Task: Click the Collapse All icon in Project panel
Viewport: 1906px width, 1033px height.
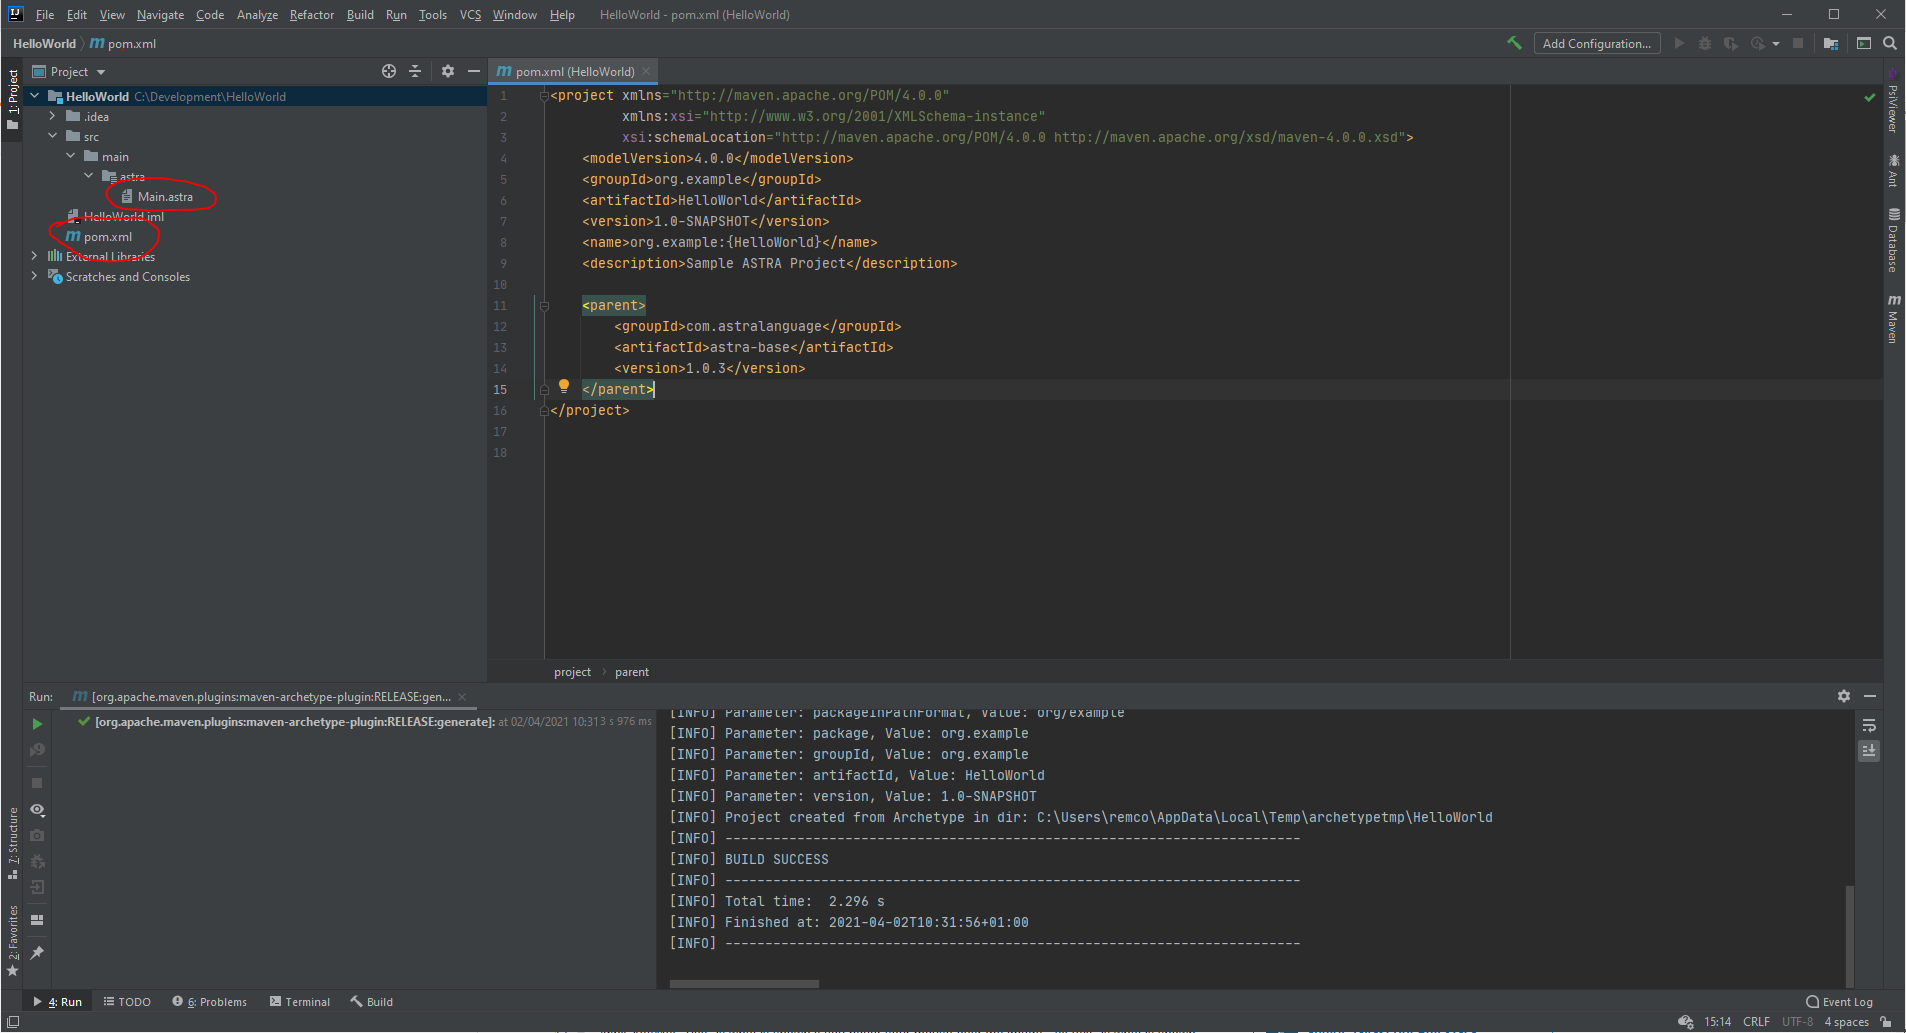Action: pyautogui.click(x=415, y=71)
